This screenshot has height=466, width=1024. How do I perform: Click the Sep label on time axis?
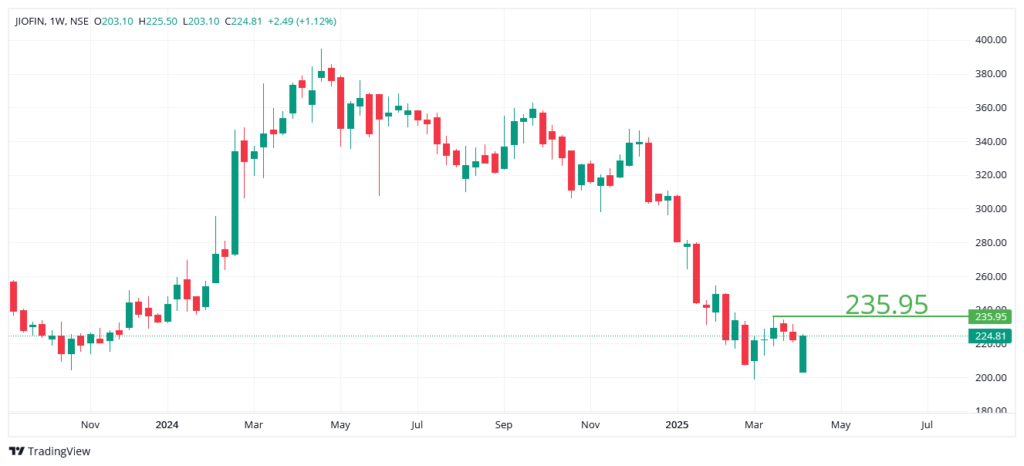point(504,424)
